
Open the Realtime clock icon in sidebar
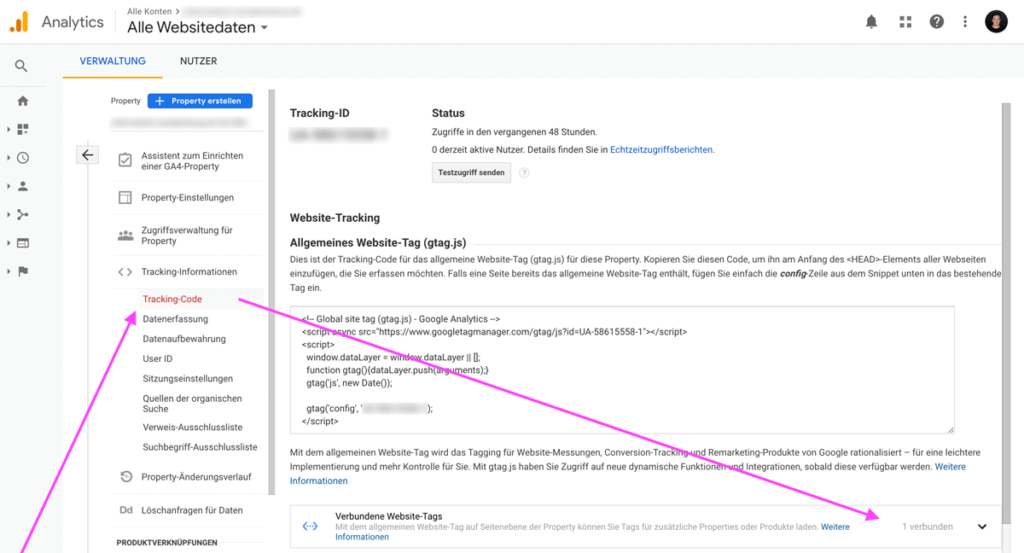click(x=22, y=158)
